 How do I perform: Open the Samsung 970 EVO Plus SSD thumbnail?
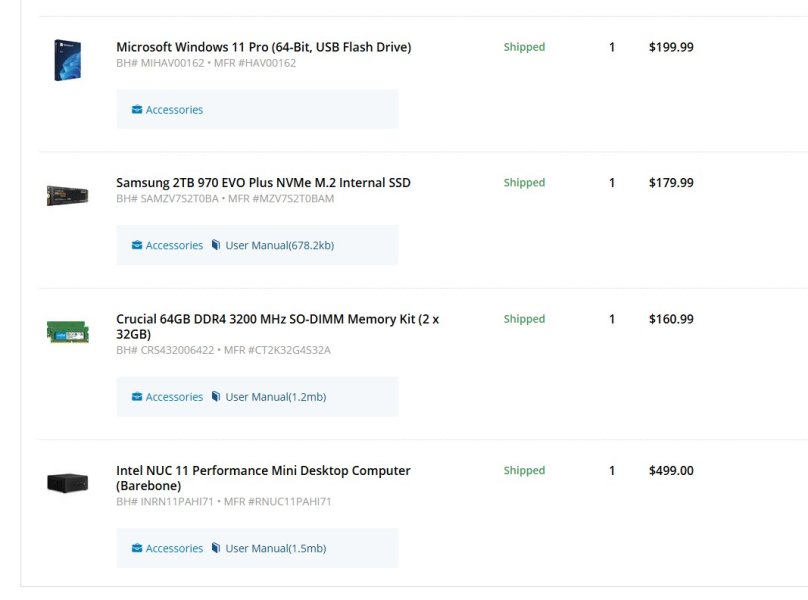tap(68, 195)
